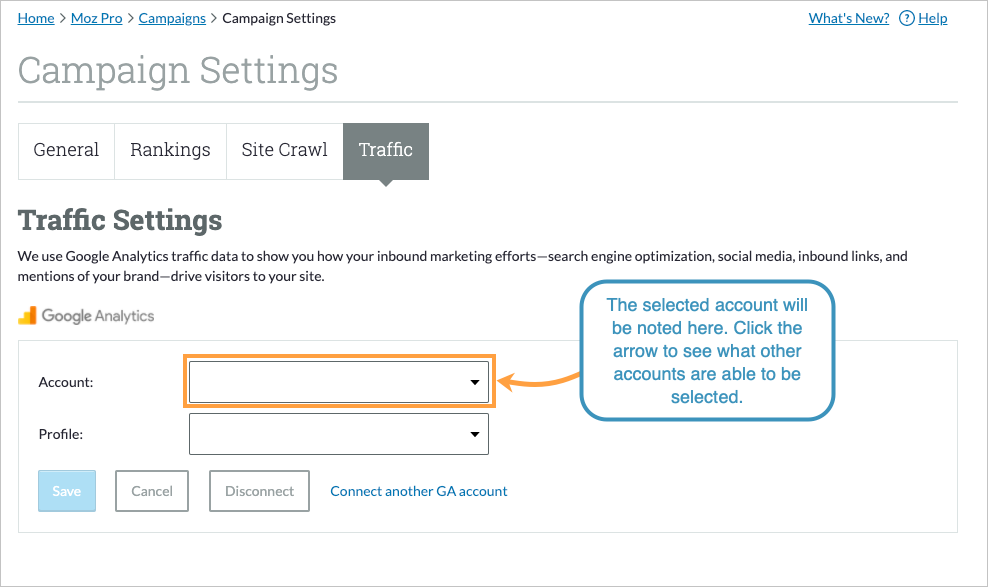Image resolution: width=988 pixels, height=587 pixels.
Task: Open the What's New? link
Action: [848, 17]
